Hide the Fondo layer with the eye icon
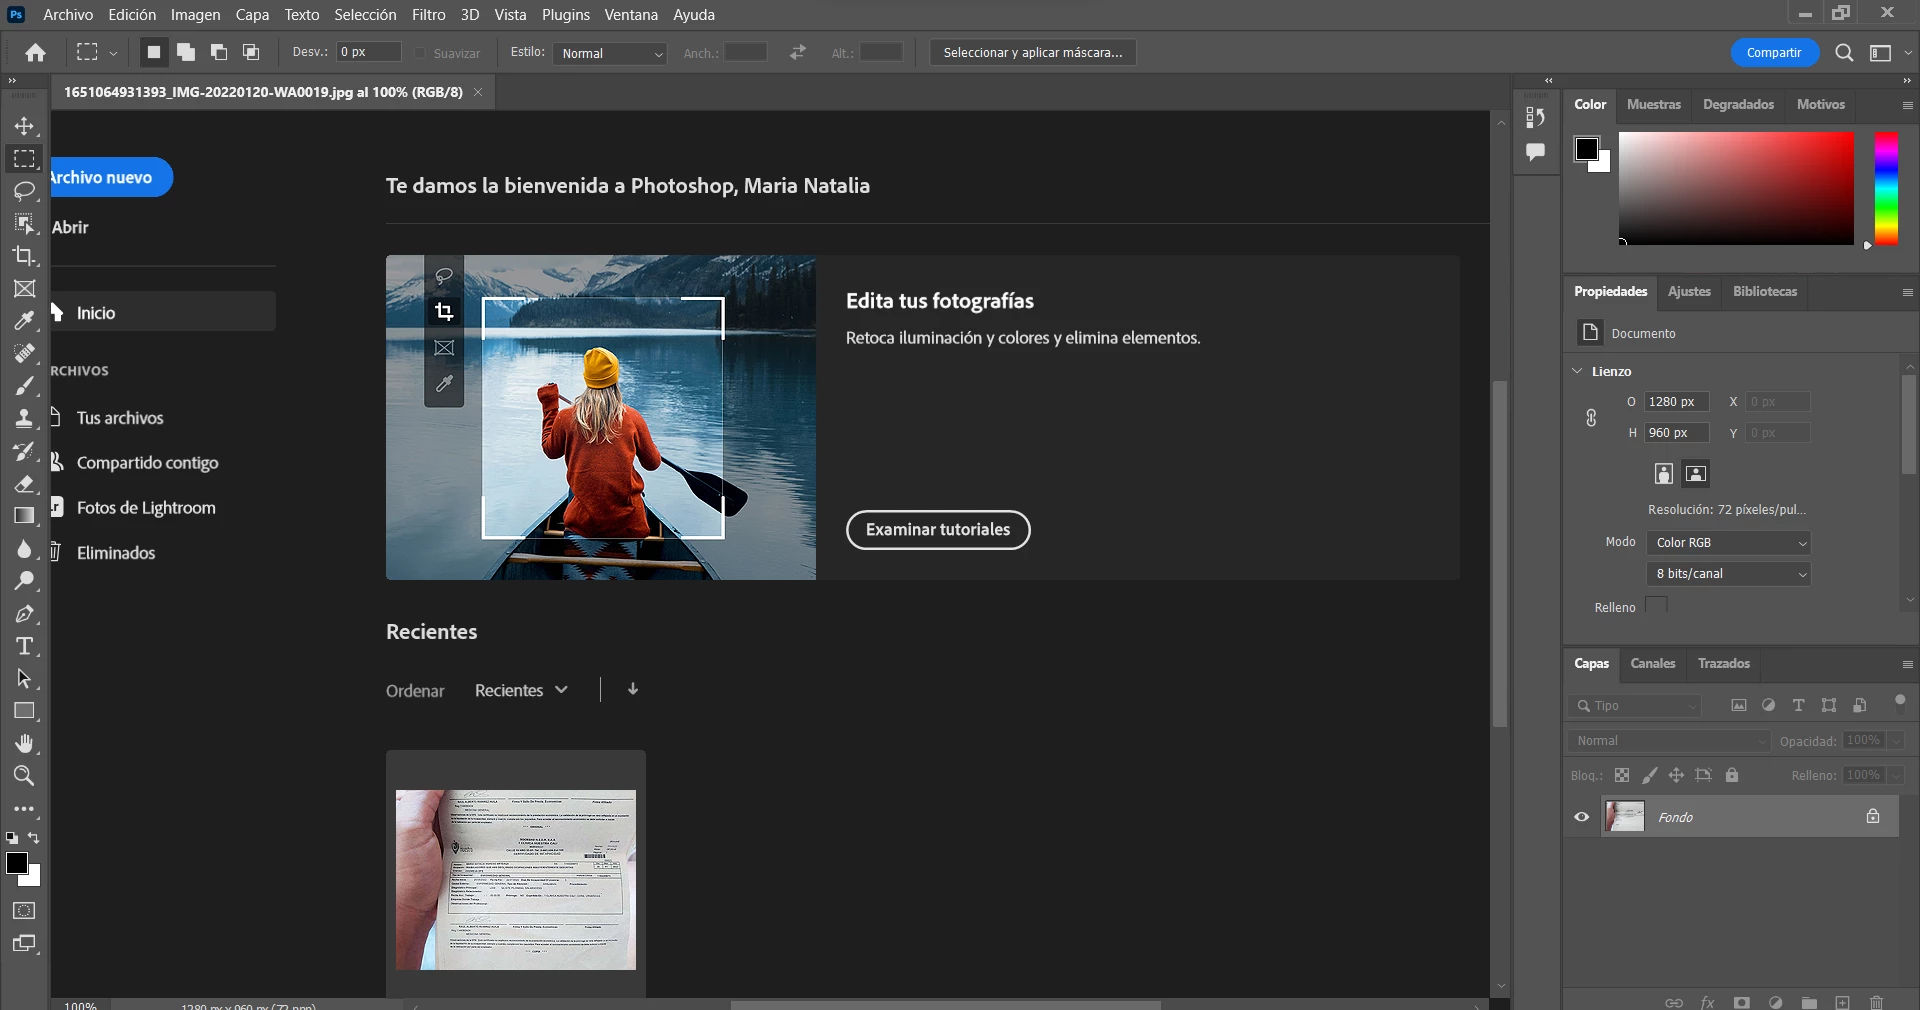Image resolution: width=1920 pixels, height=1010 pixels. click(x=1582, y=817)
